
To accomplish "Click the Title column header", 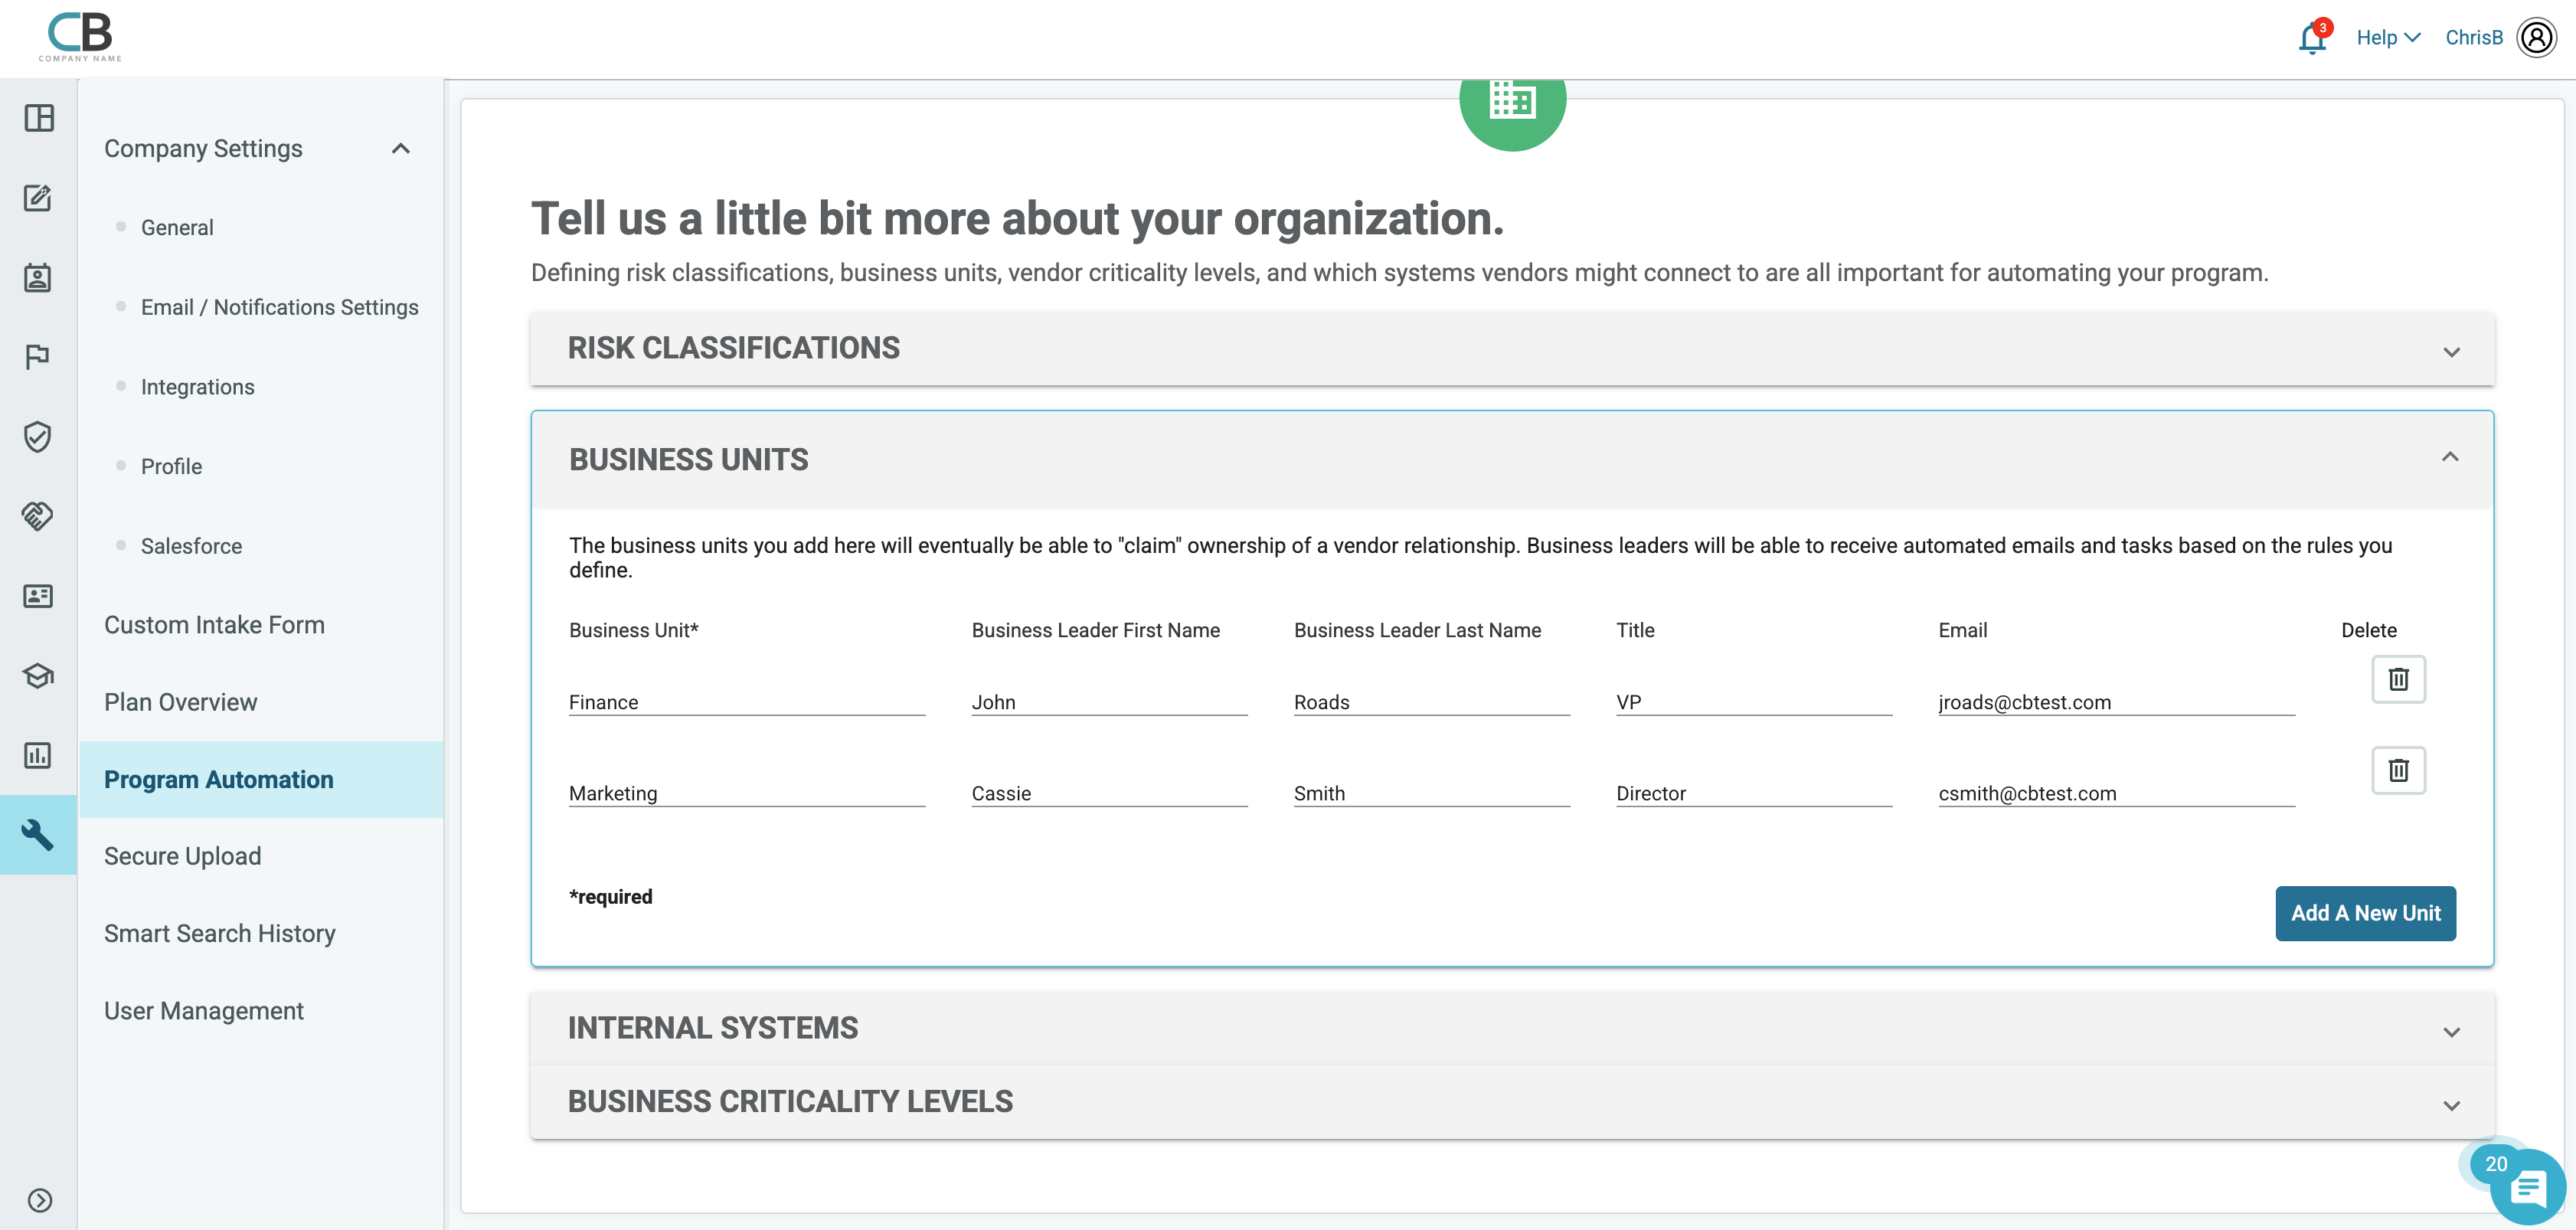I will click(x=1636, y=630).
